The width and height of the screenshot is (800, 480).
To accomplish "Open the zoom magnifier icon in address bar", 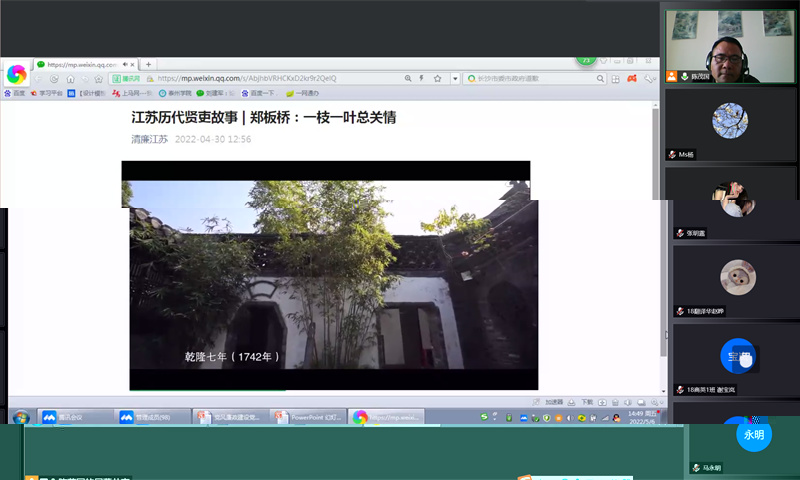I will click(408, 79).
